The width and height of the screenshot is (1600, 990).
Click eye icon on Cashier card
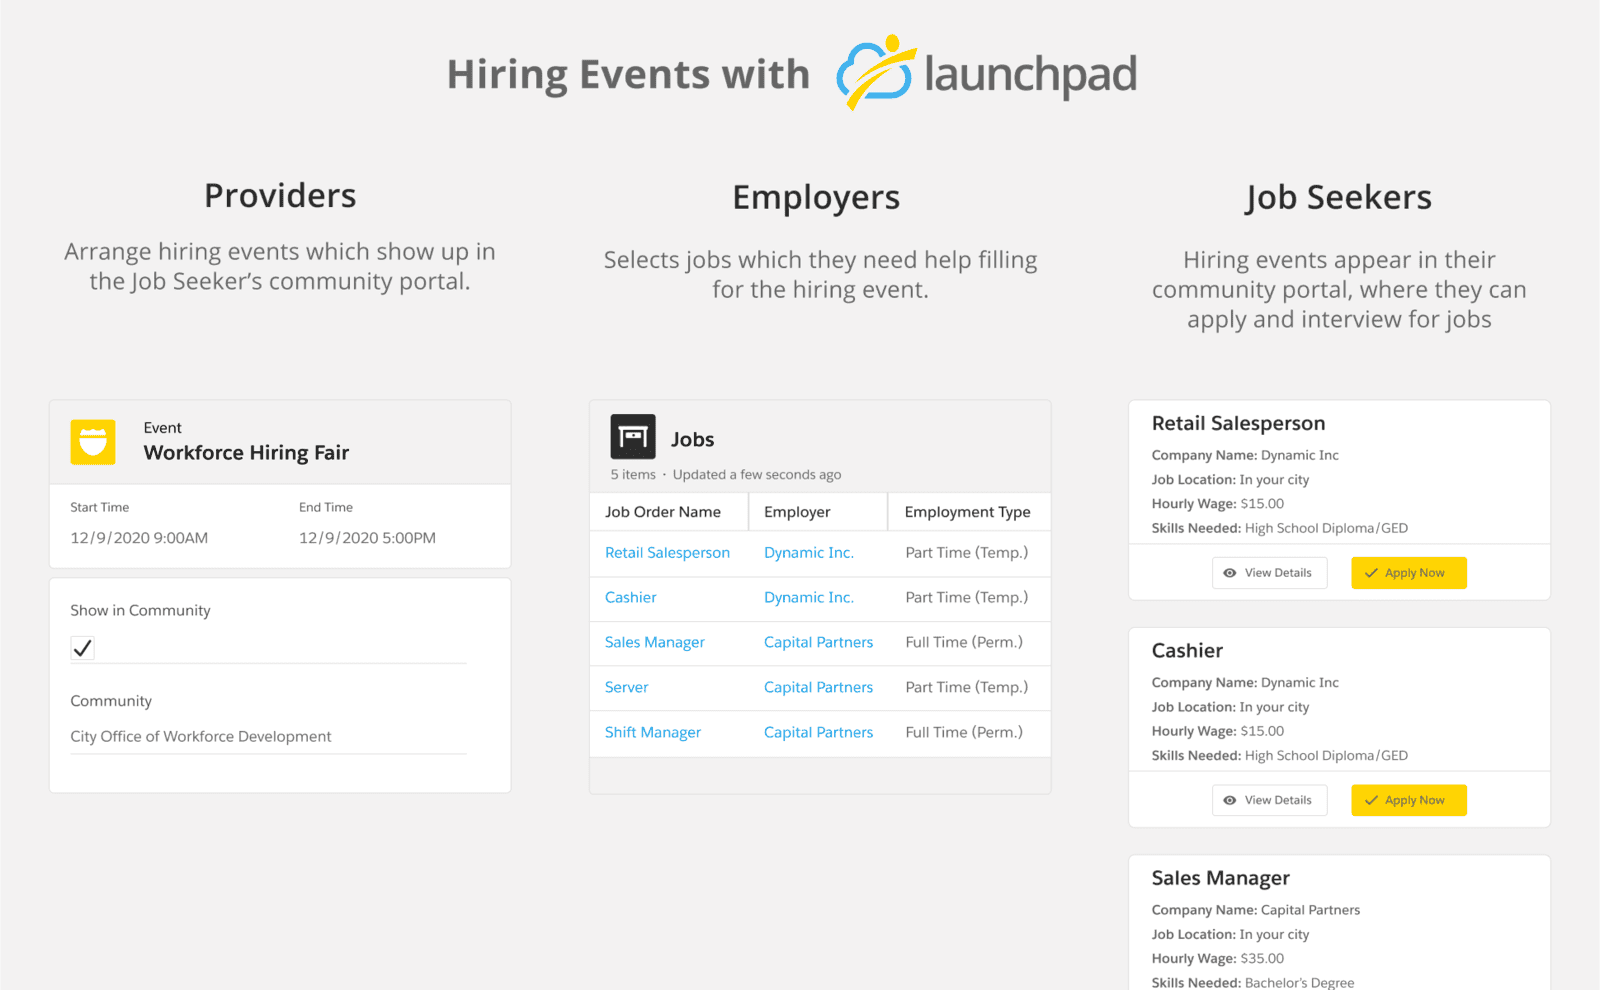click(x=1230, y=800)
